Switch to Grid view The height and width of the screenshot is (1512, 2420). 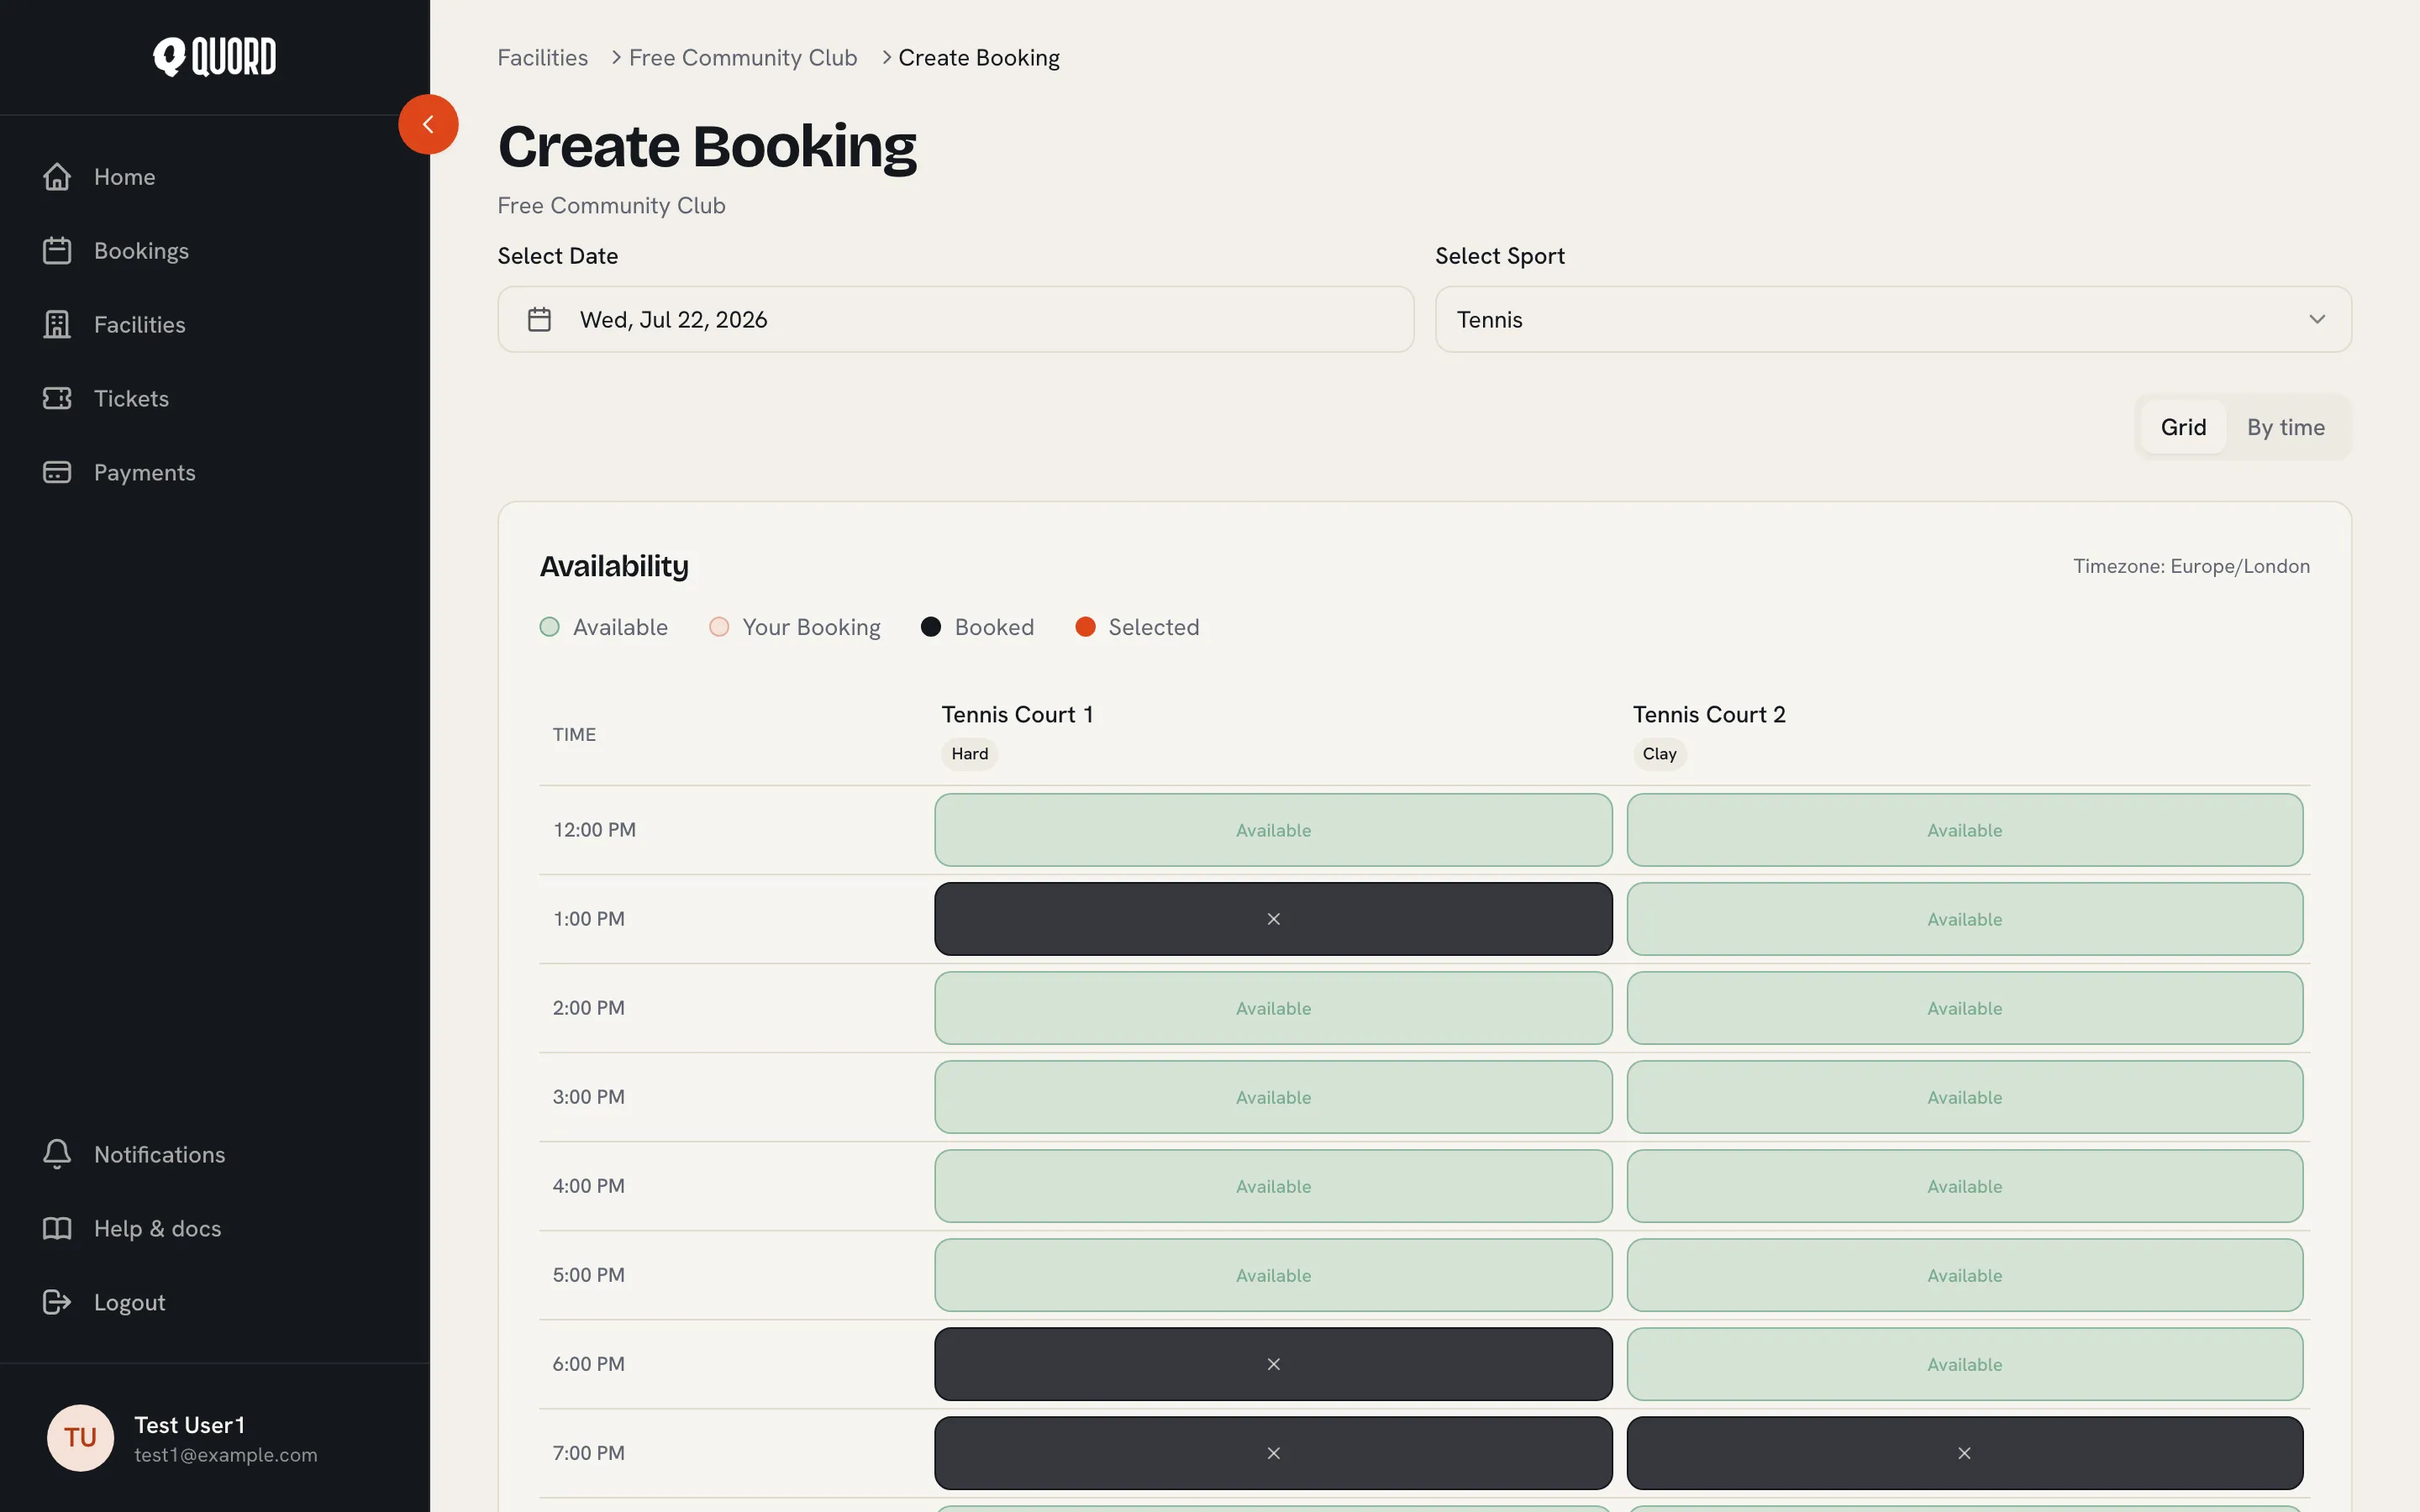[2183, 427]
